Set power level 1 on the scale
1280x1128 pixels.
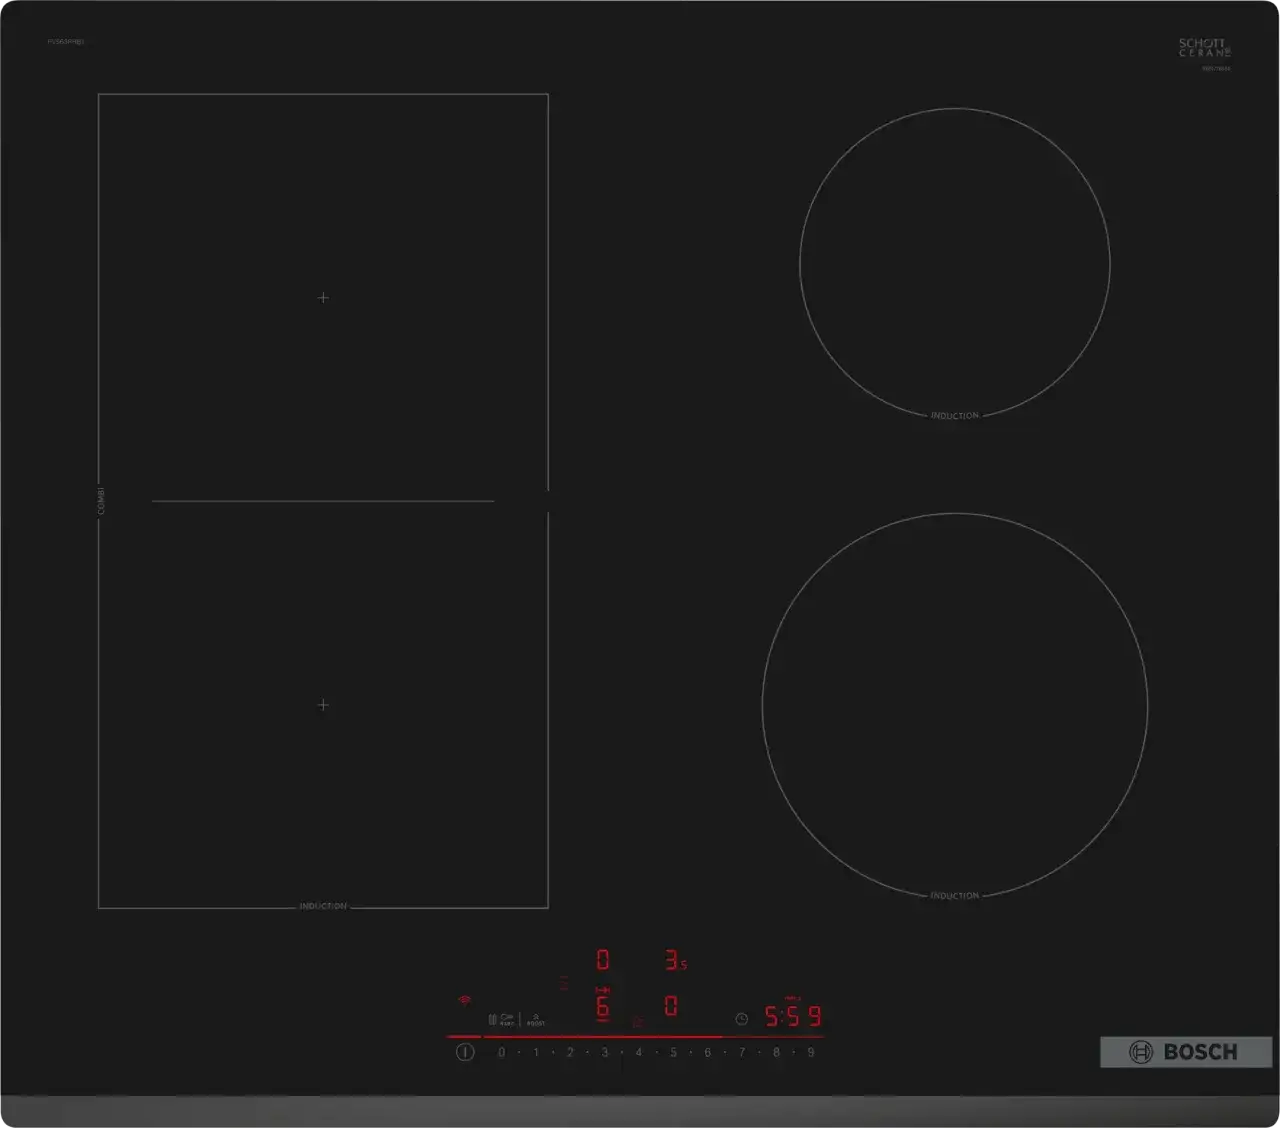536,1052
